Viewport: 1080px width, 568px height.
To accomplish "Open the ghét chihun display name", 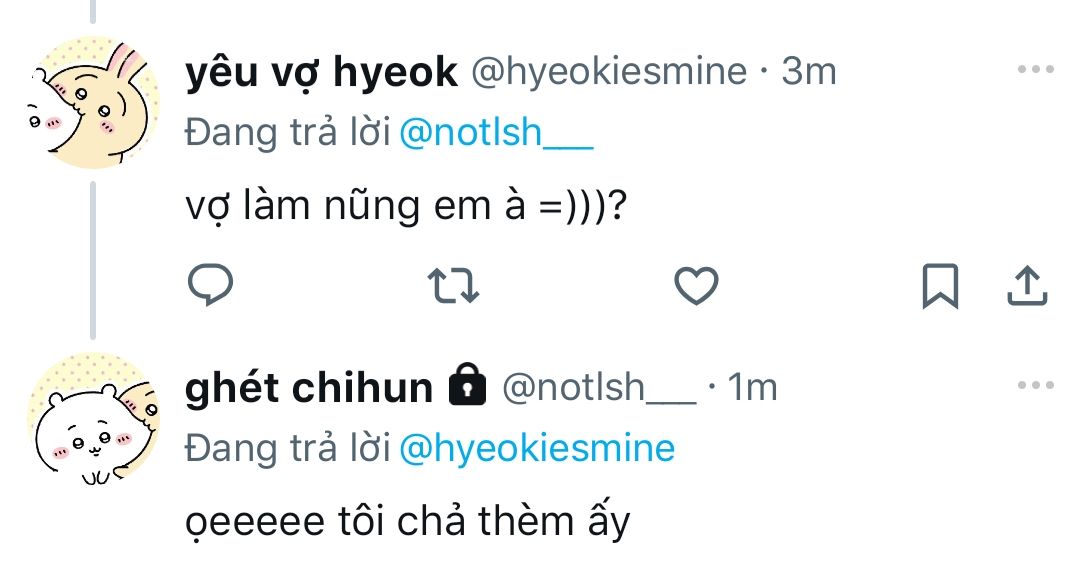I will tap(308, 388).
